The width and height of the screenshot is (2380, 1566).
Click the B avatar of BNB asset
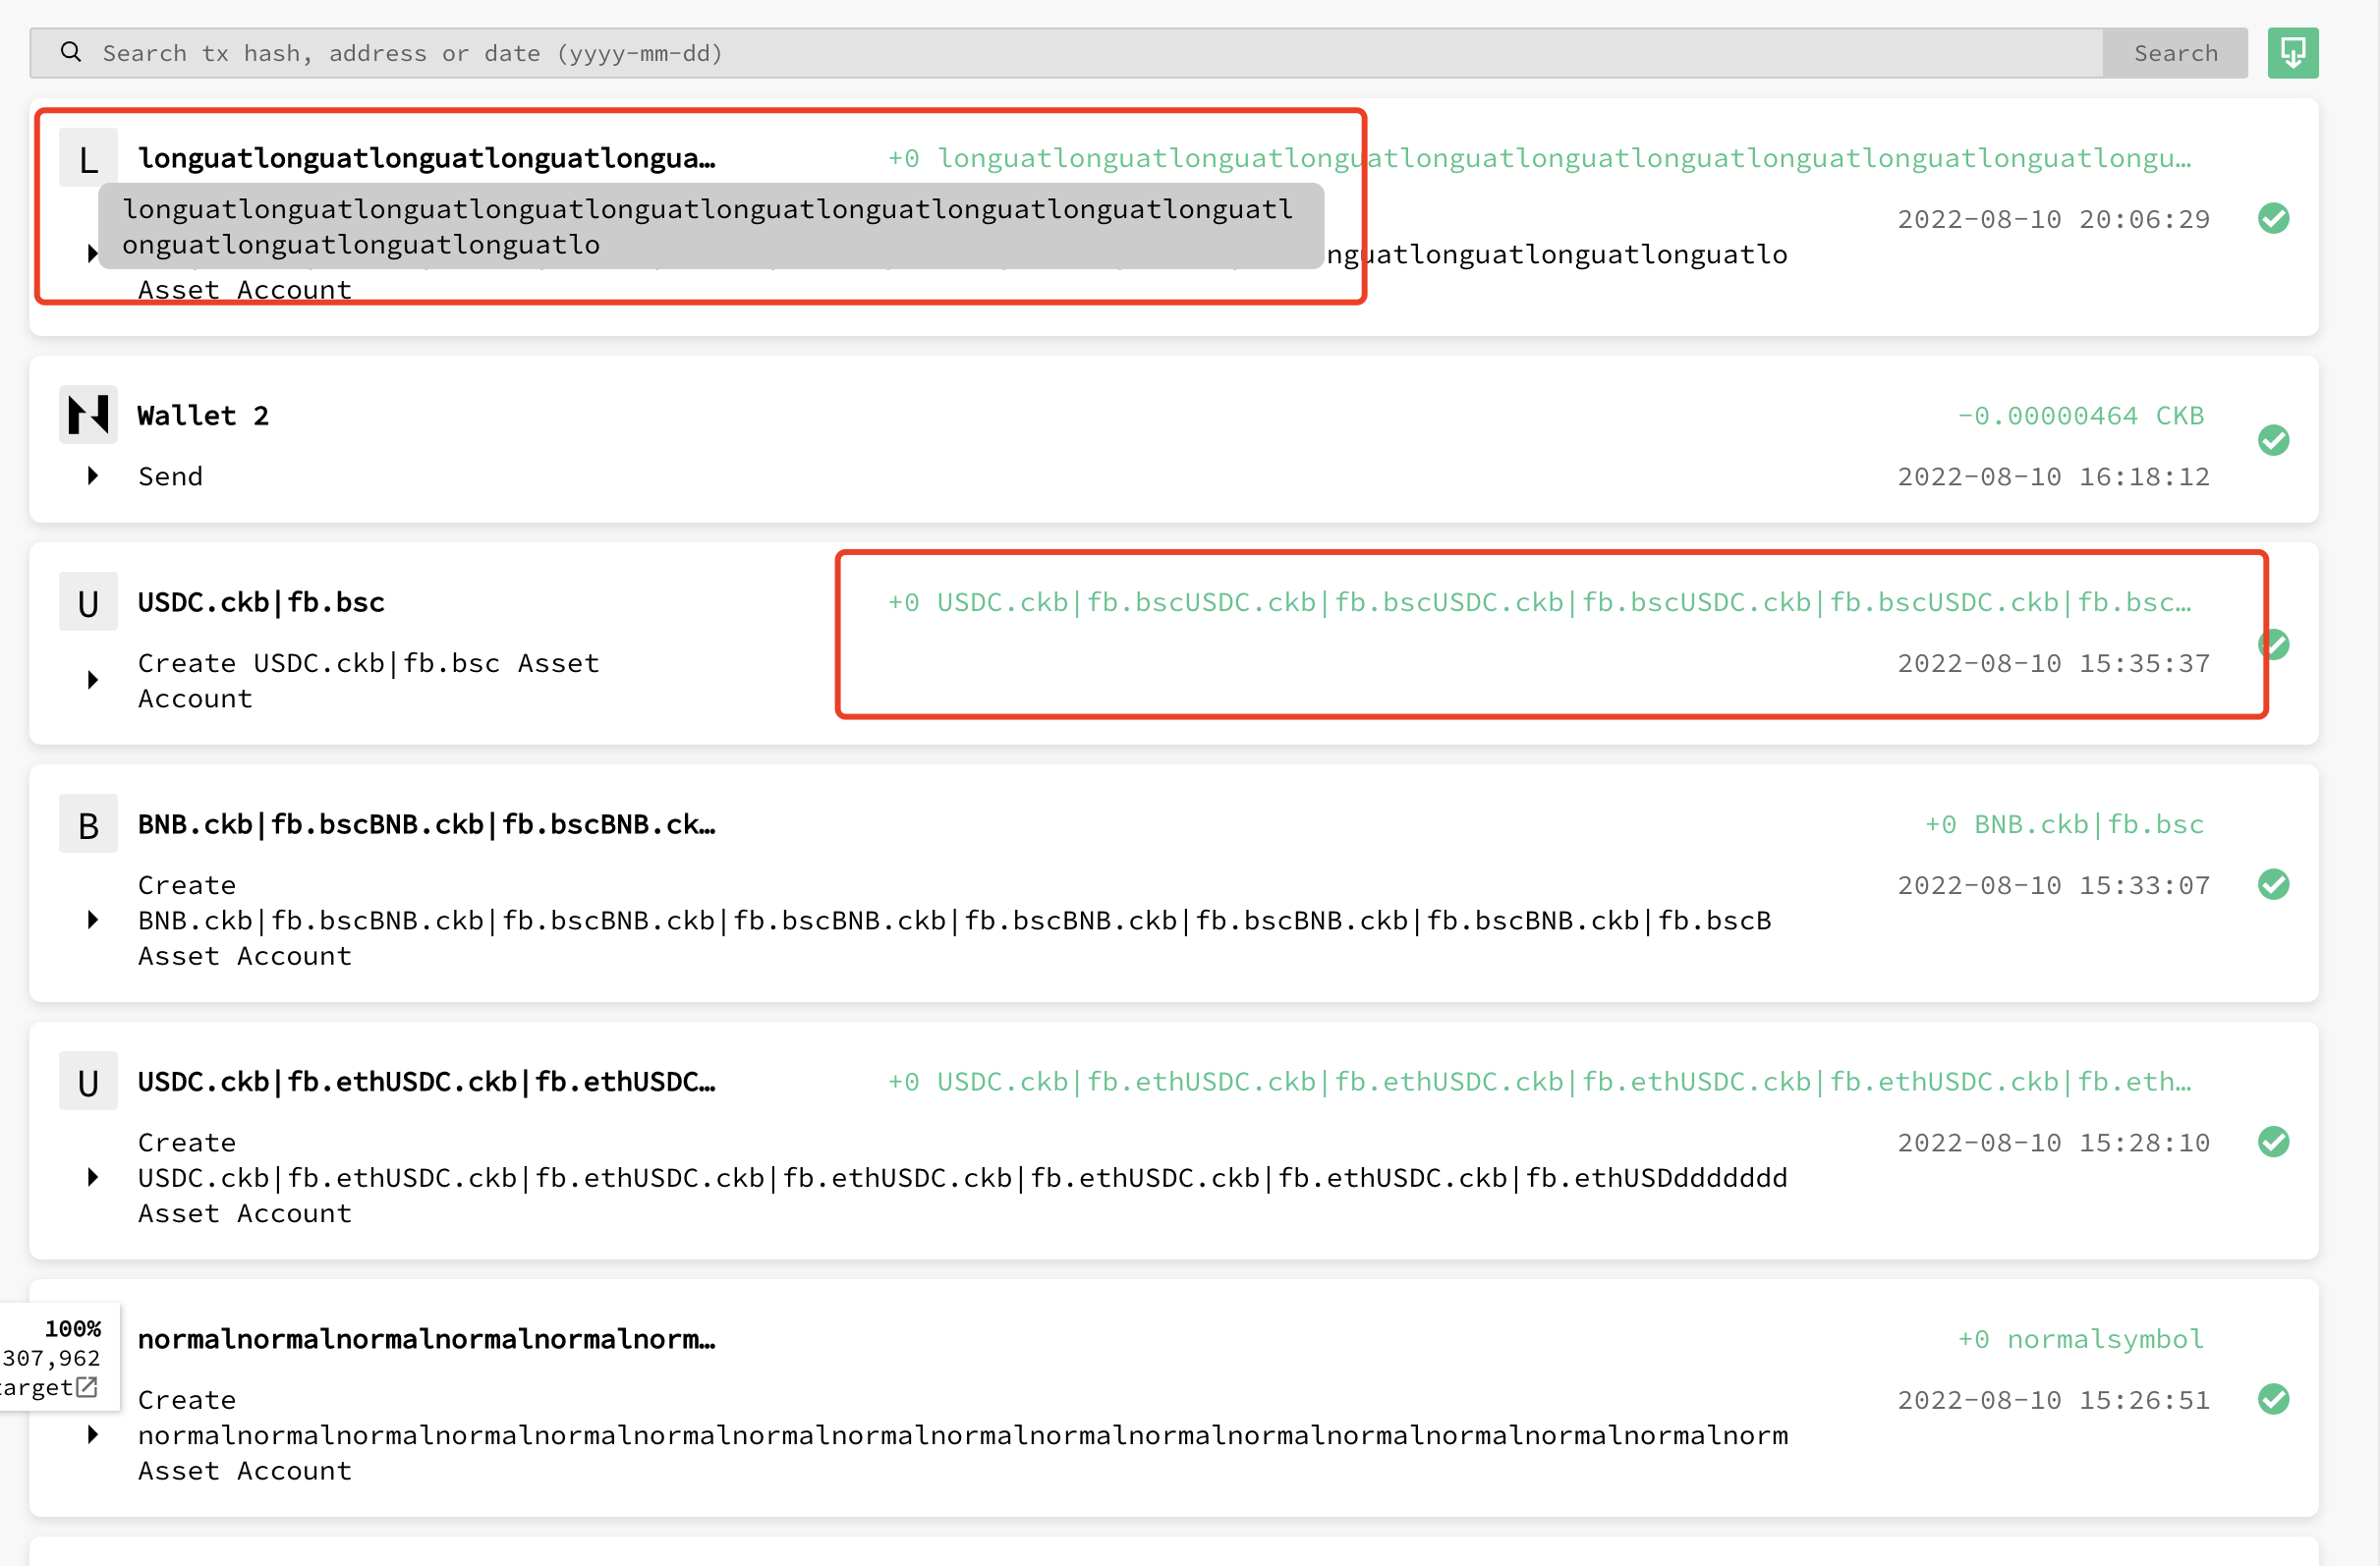pyautogui.click(x=88, y=825)
